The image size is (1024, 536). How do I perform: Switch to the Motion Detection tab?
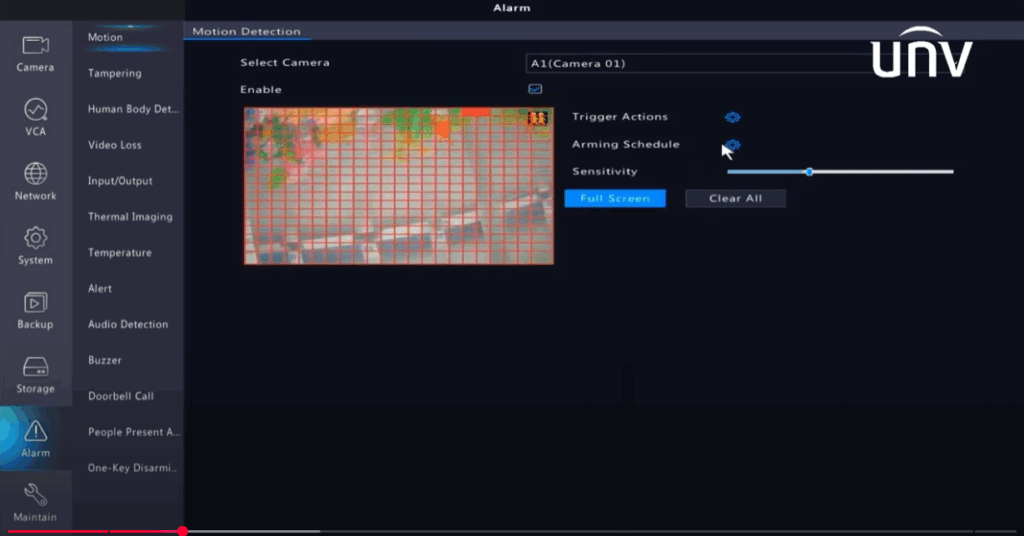[x=246, y=31]
